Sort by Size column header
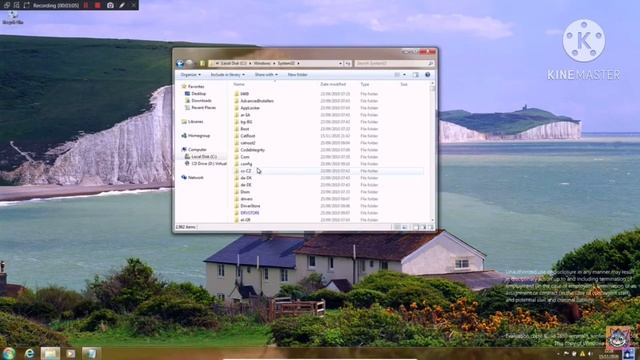Image resolution: width=640 pixels, height=360 pixels. (x=404, y=84)
